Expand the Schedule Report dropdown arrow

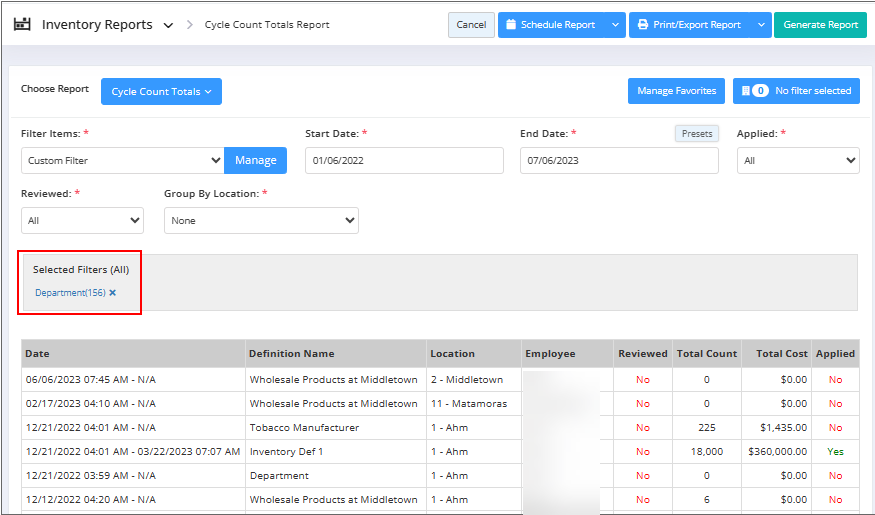pyautogui.click(x=615, y=25)
